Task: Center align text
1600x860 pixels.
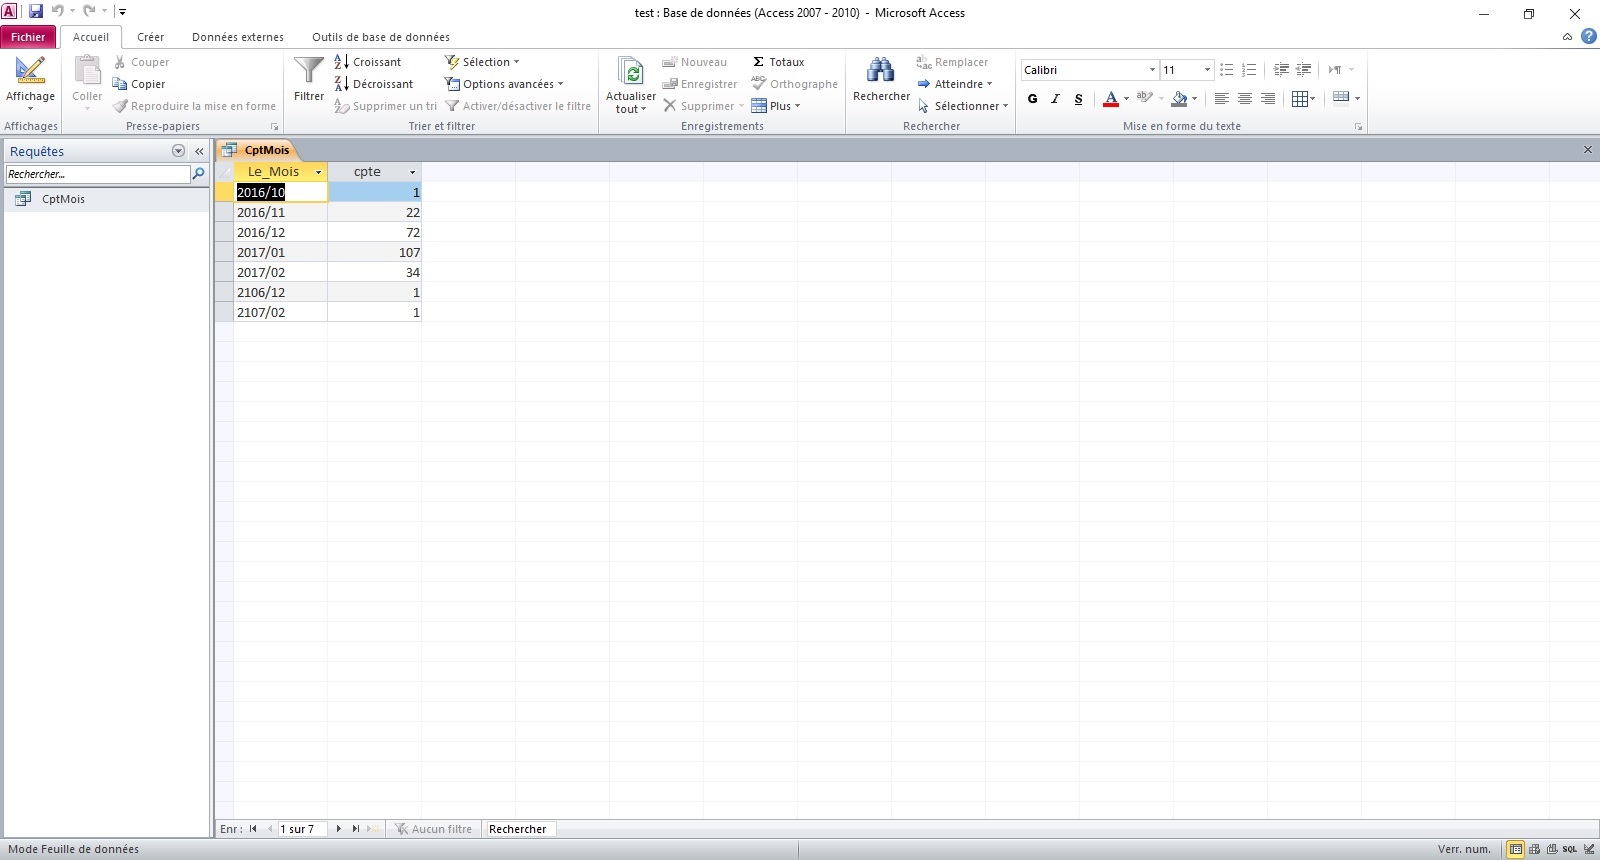Action: (x=1245, y=98)
